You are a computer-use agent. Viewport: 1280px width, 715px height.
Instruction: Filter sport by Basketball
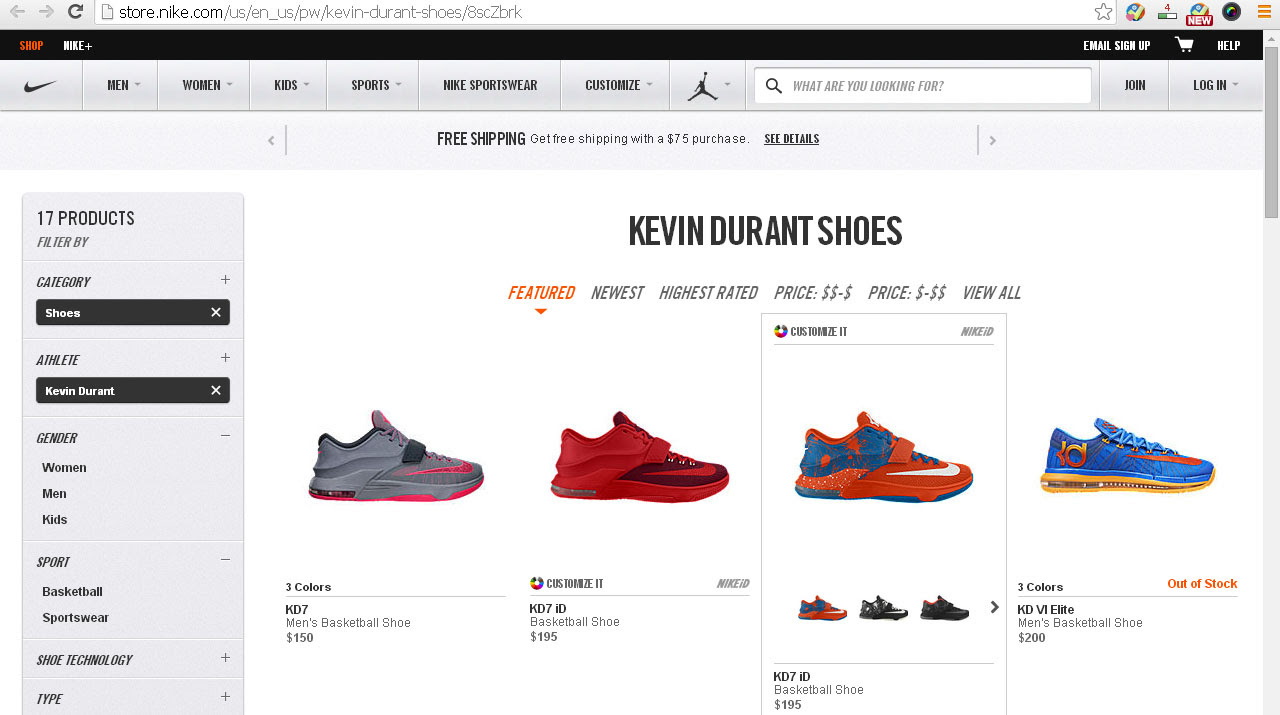tap(72, 591)
